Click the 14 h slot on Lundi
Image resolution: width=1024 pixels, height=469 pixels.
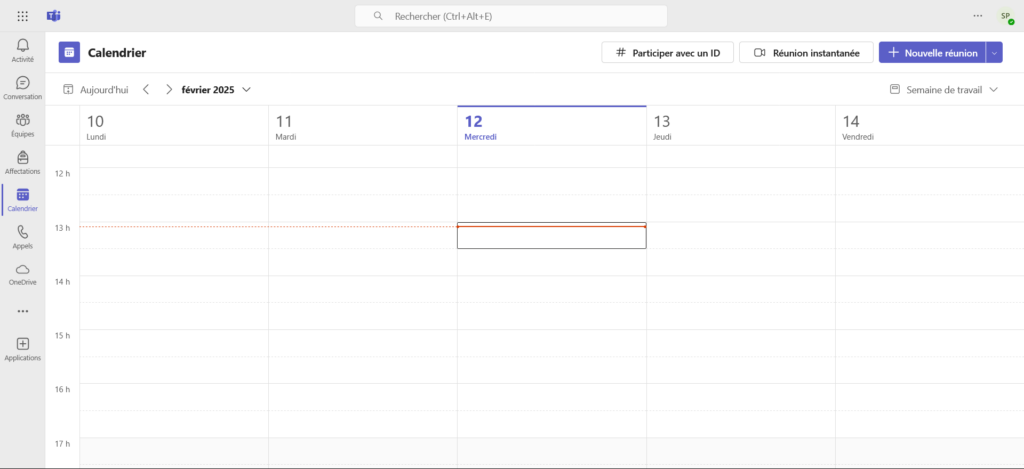pyautogui.click(x=174, y=289)
